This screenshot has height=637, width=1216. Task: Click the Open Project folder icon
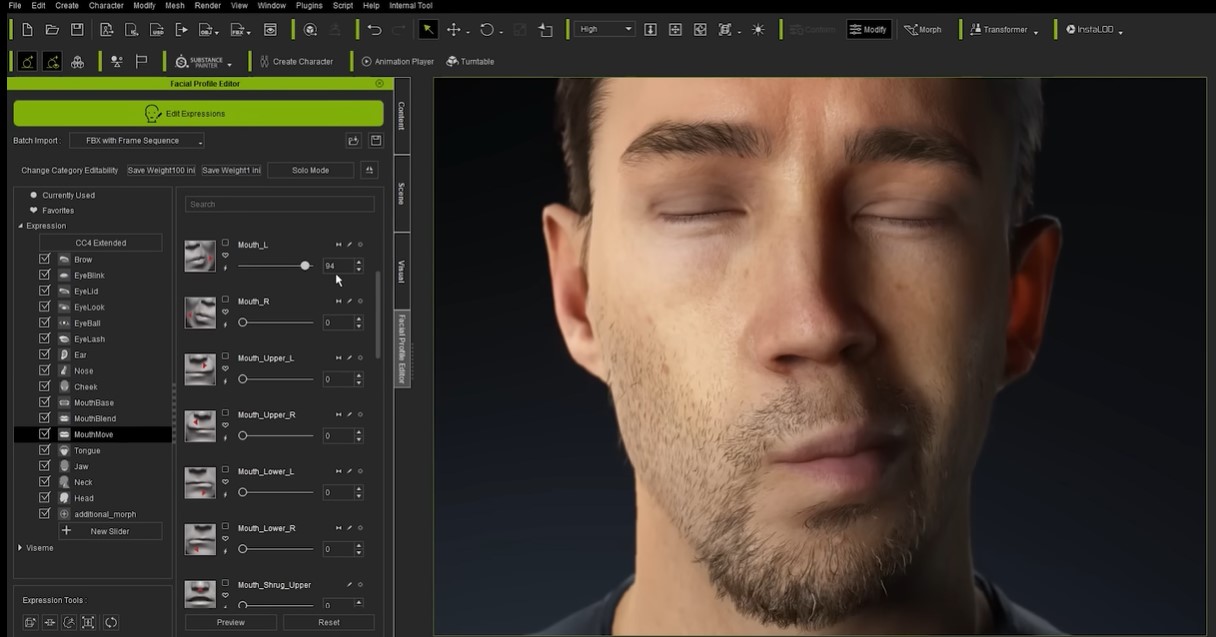point(52,30)
